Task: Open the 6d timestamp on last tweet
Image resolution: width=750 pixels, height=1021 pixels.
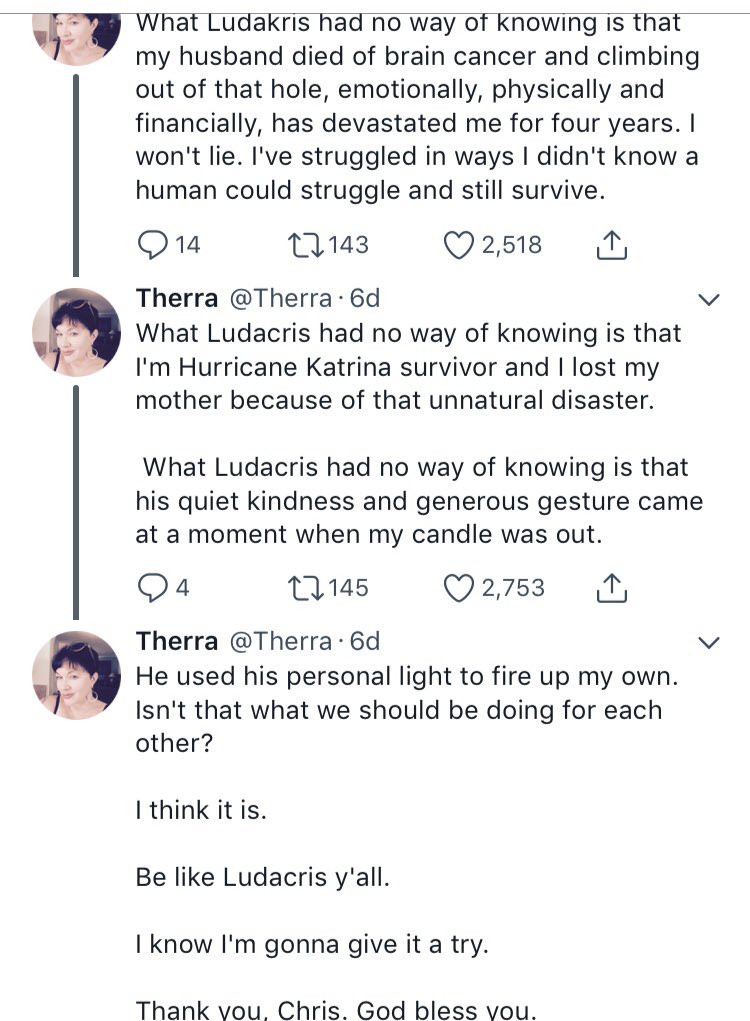Action: pos(365,641)
